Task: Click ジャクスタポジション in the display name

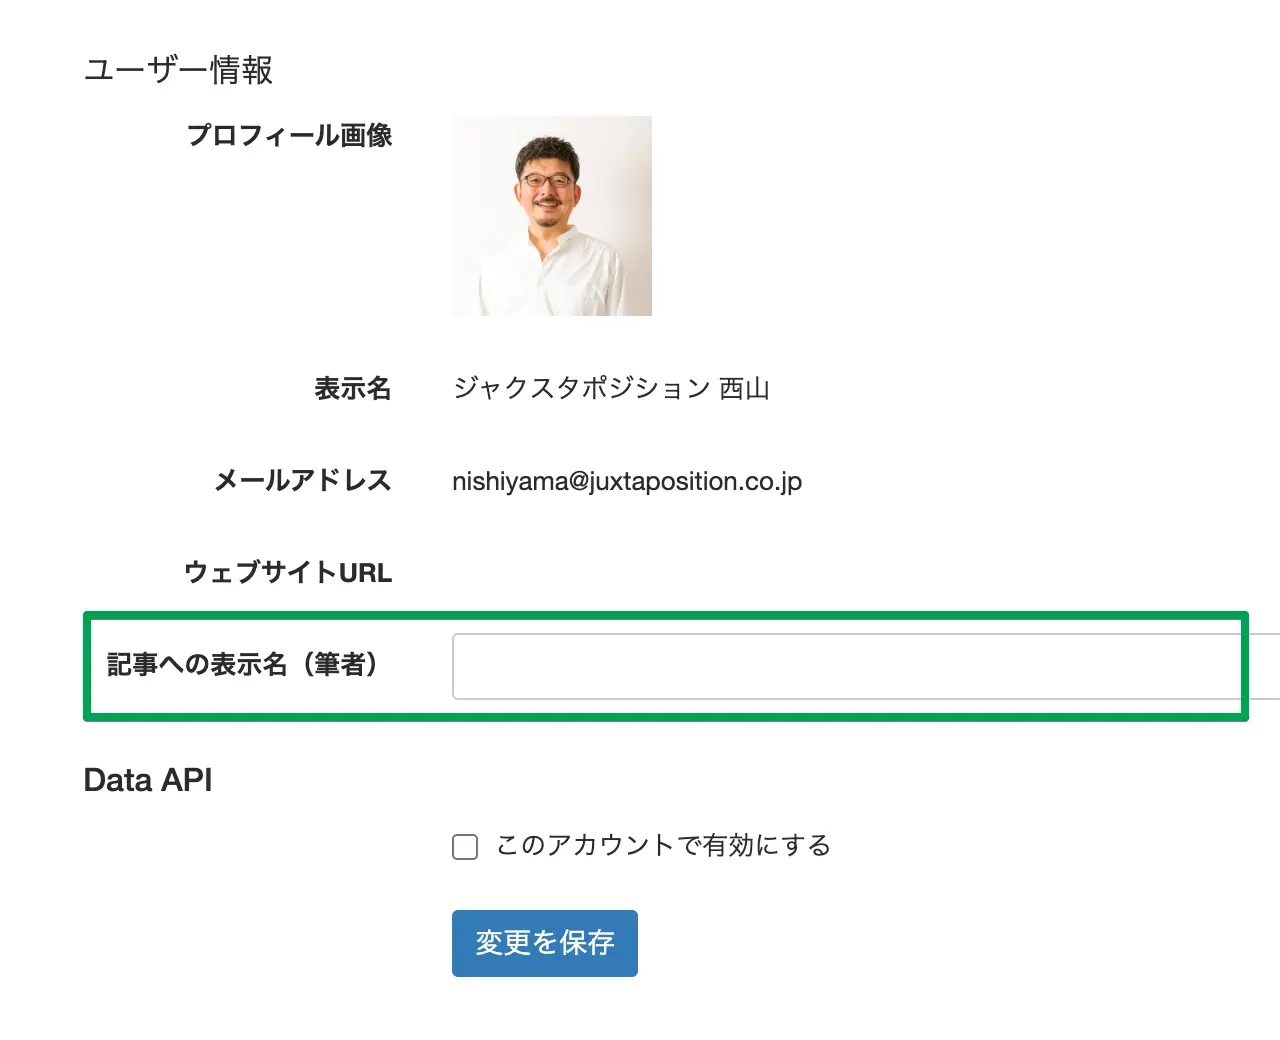Action: 581,389
